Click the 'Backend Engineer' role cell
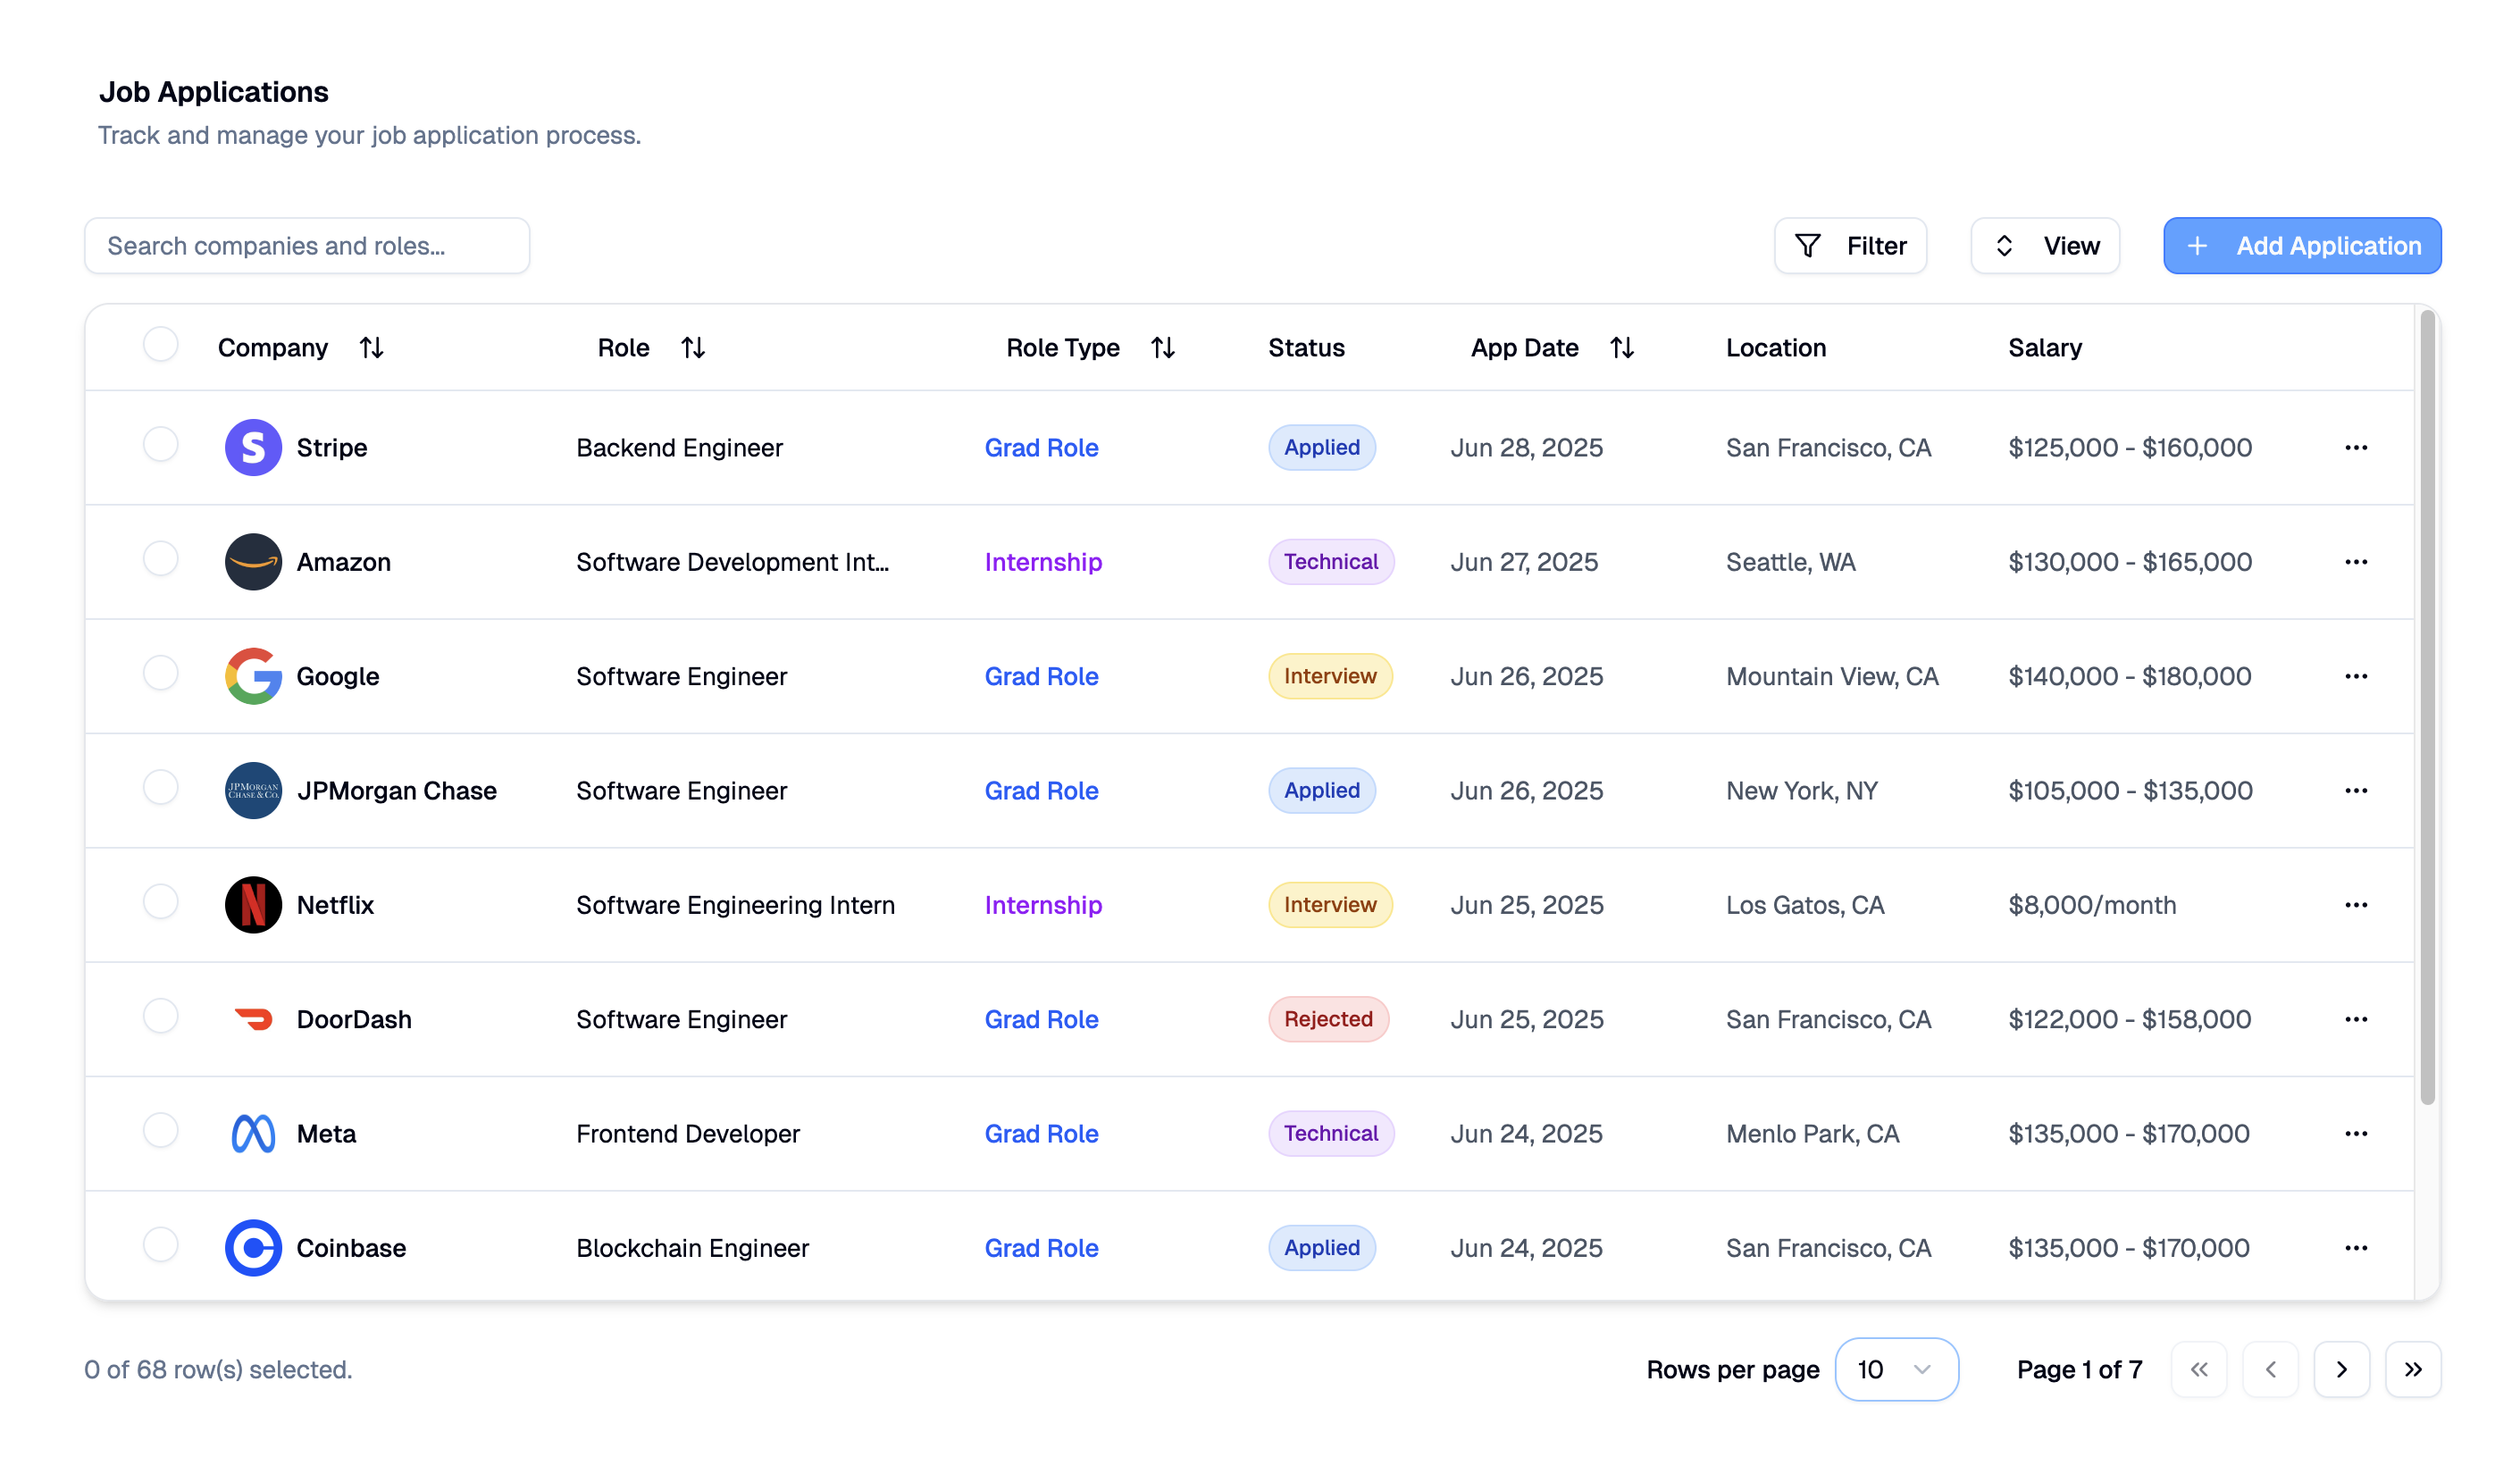 point(679,447)
